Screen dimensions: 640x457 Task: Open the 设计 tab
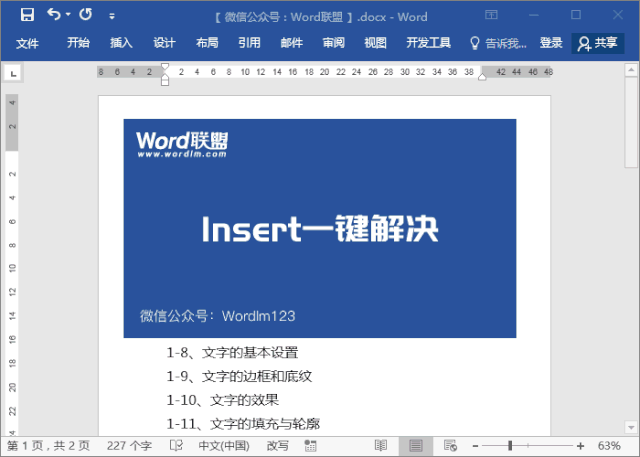164,42
